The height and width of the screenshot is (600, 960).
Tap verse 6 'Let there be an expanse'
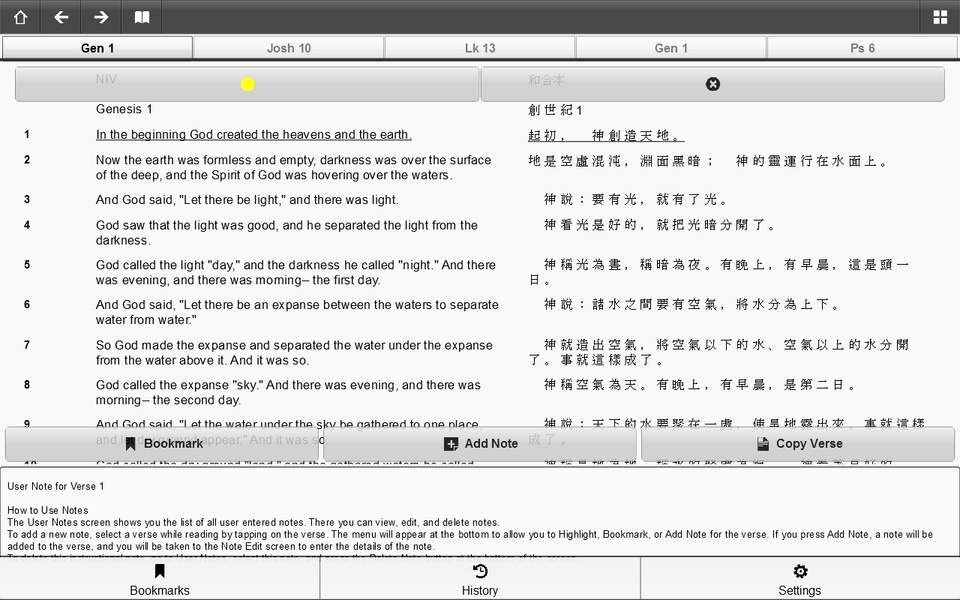coord(297,312)
